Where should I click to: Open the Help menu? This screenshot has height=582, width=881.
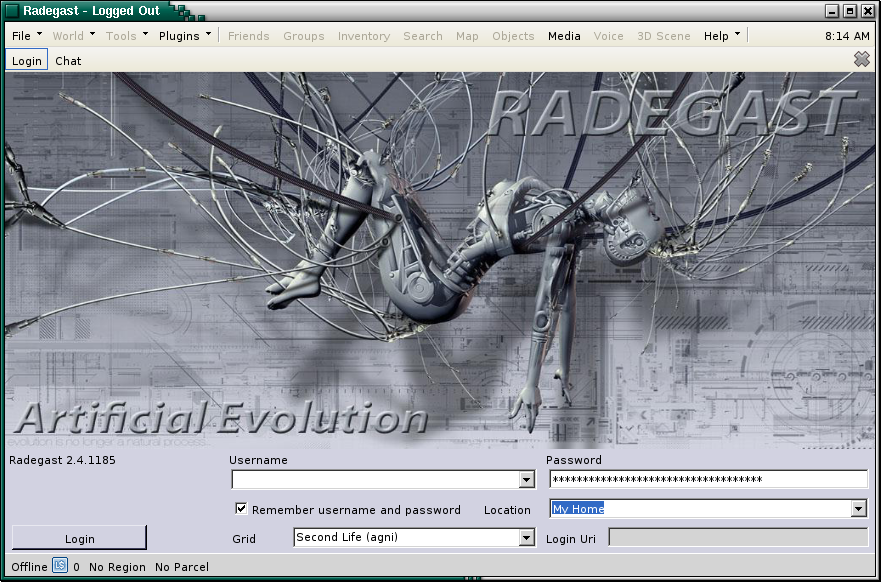(x=722, y=36)
